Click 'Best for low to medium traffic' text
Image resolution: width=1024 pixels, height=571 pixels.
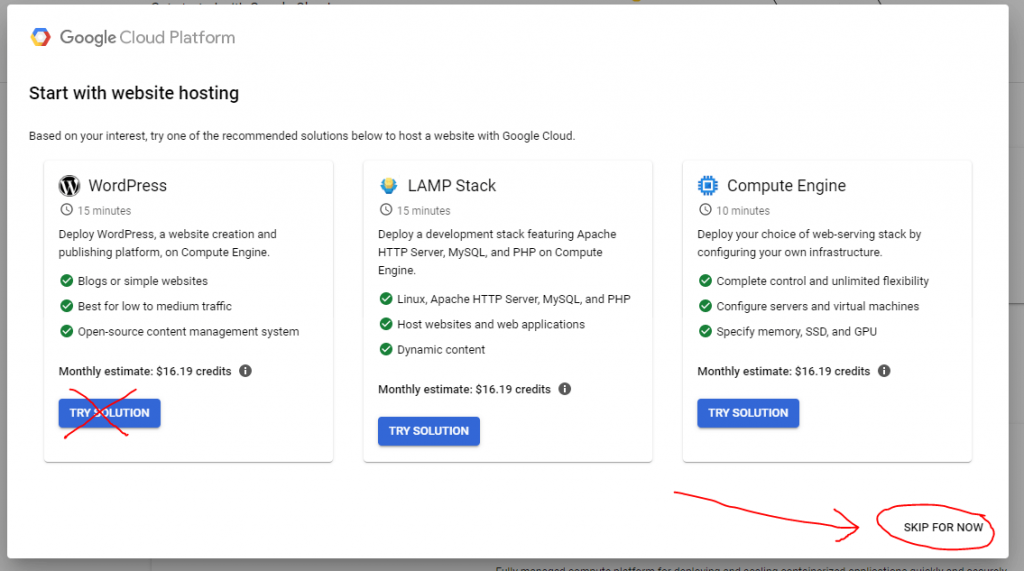[x=155, y=306]
